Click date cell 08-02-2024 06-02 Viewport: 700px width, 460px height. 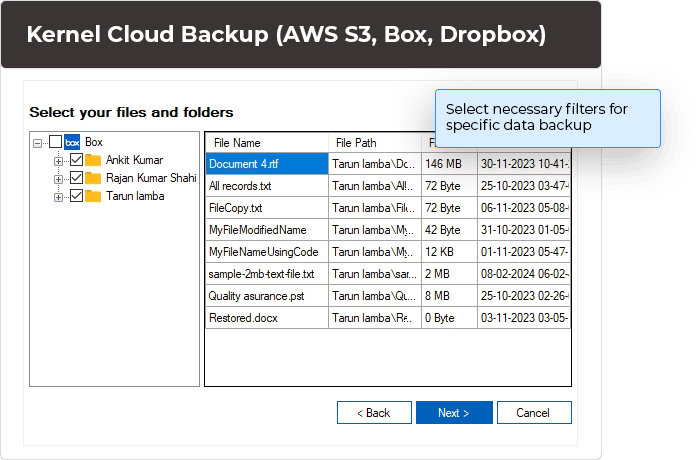point(524,274)
